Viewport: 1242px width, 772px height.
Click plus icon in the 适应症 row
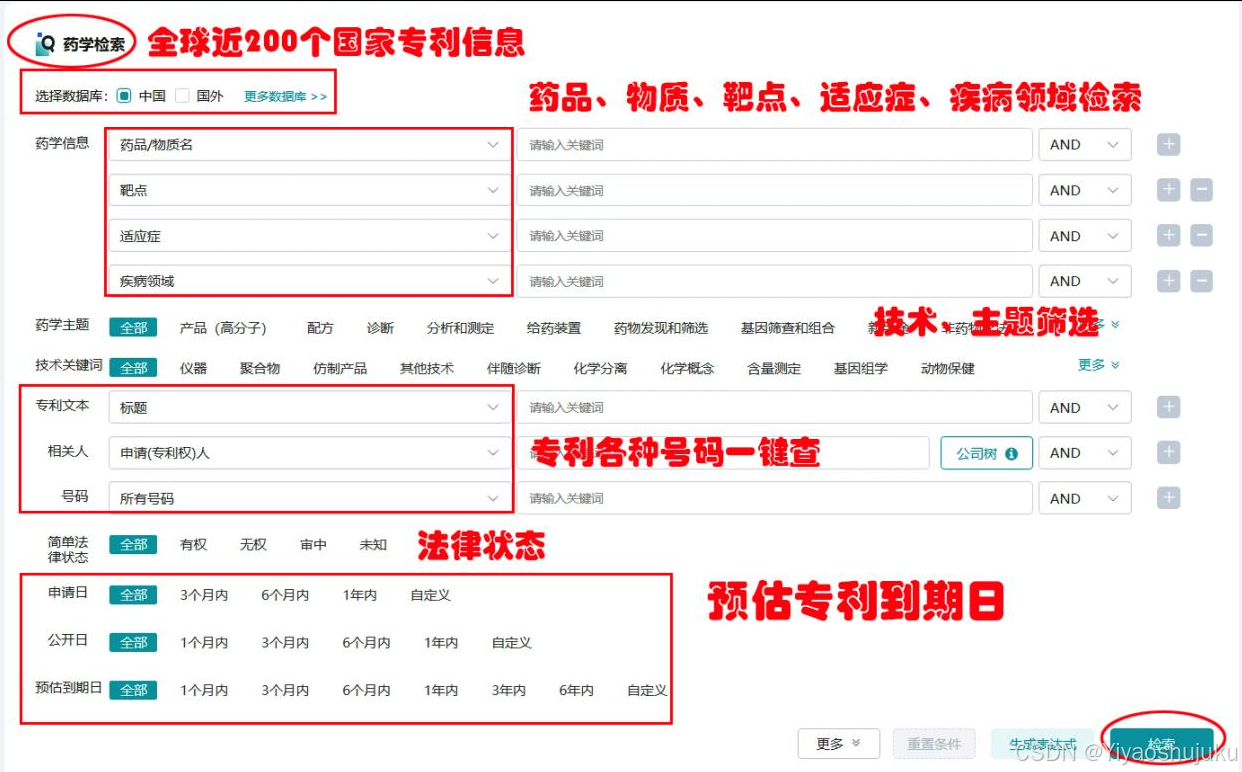pos(1168,236)
